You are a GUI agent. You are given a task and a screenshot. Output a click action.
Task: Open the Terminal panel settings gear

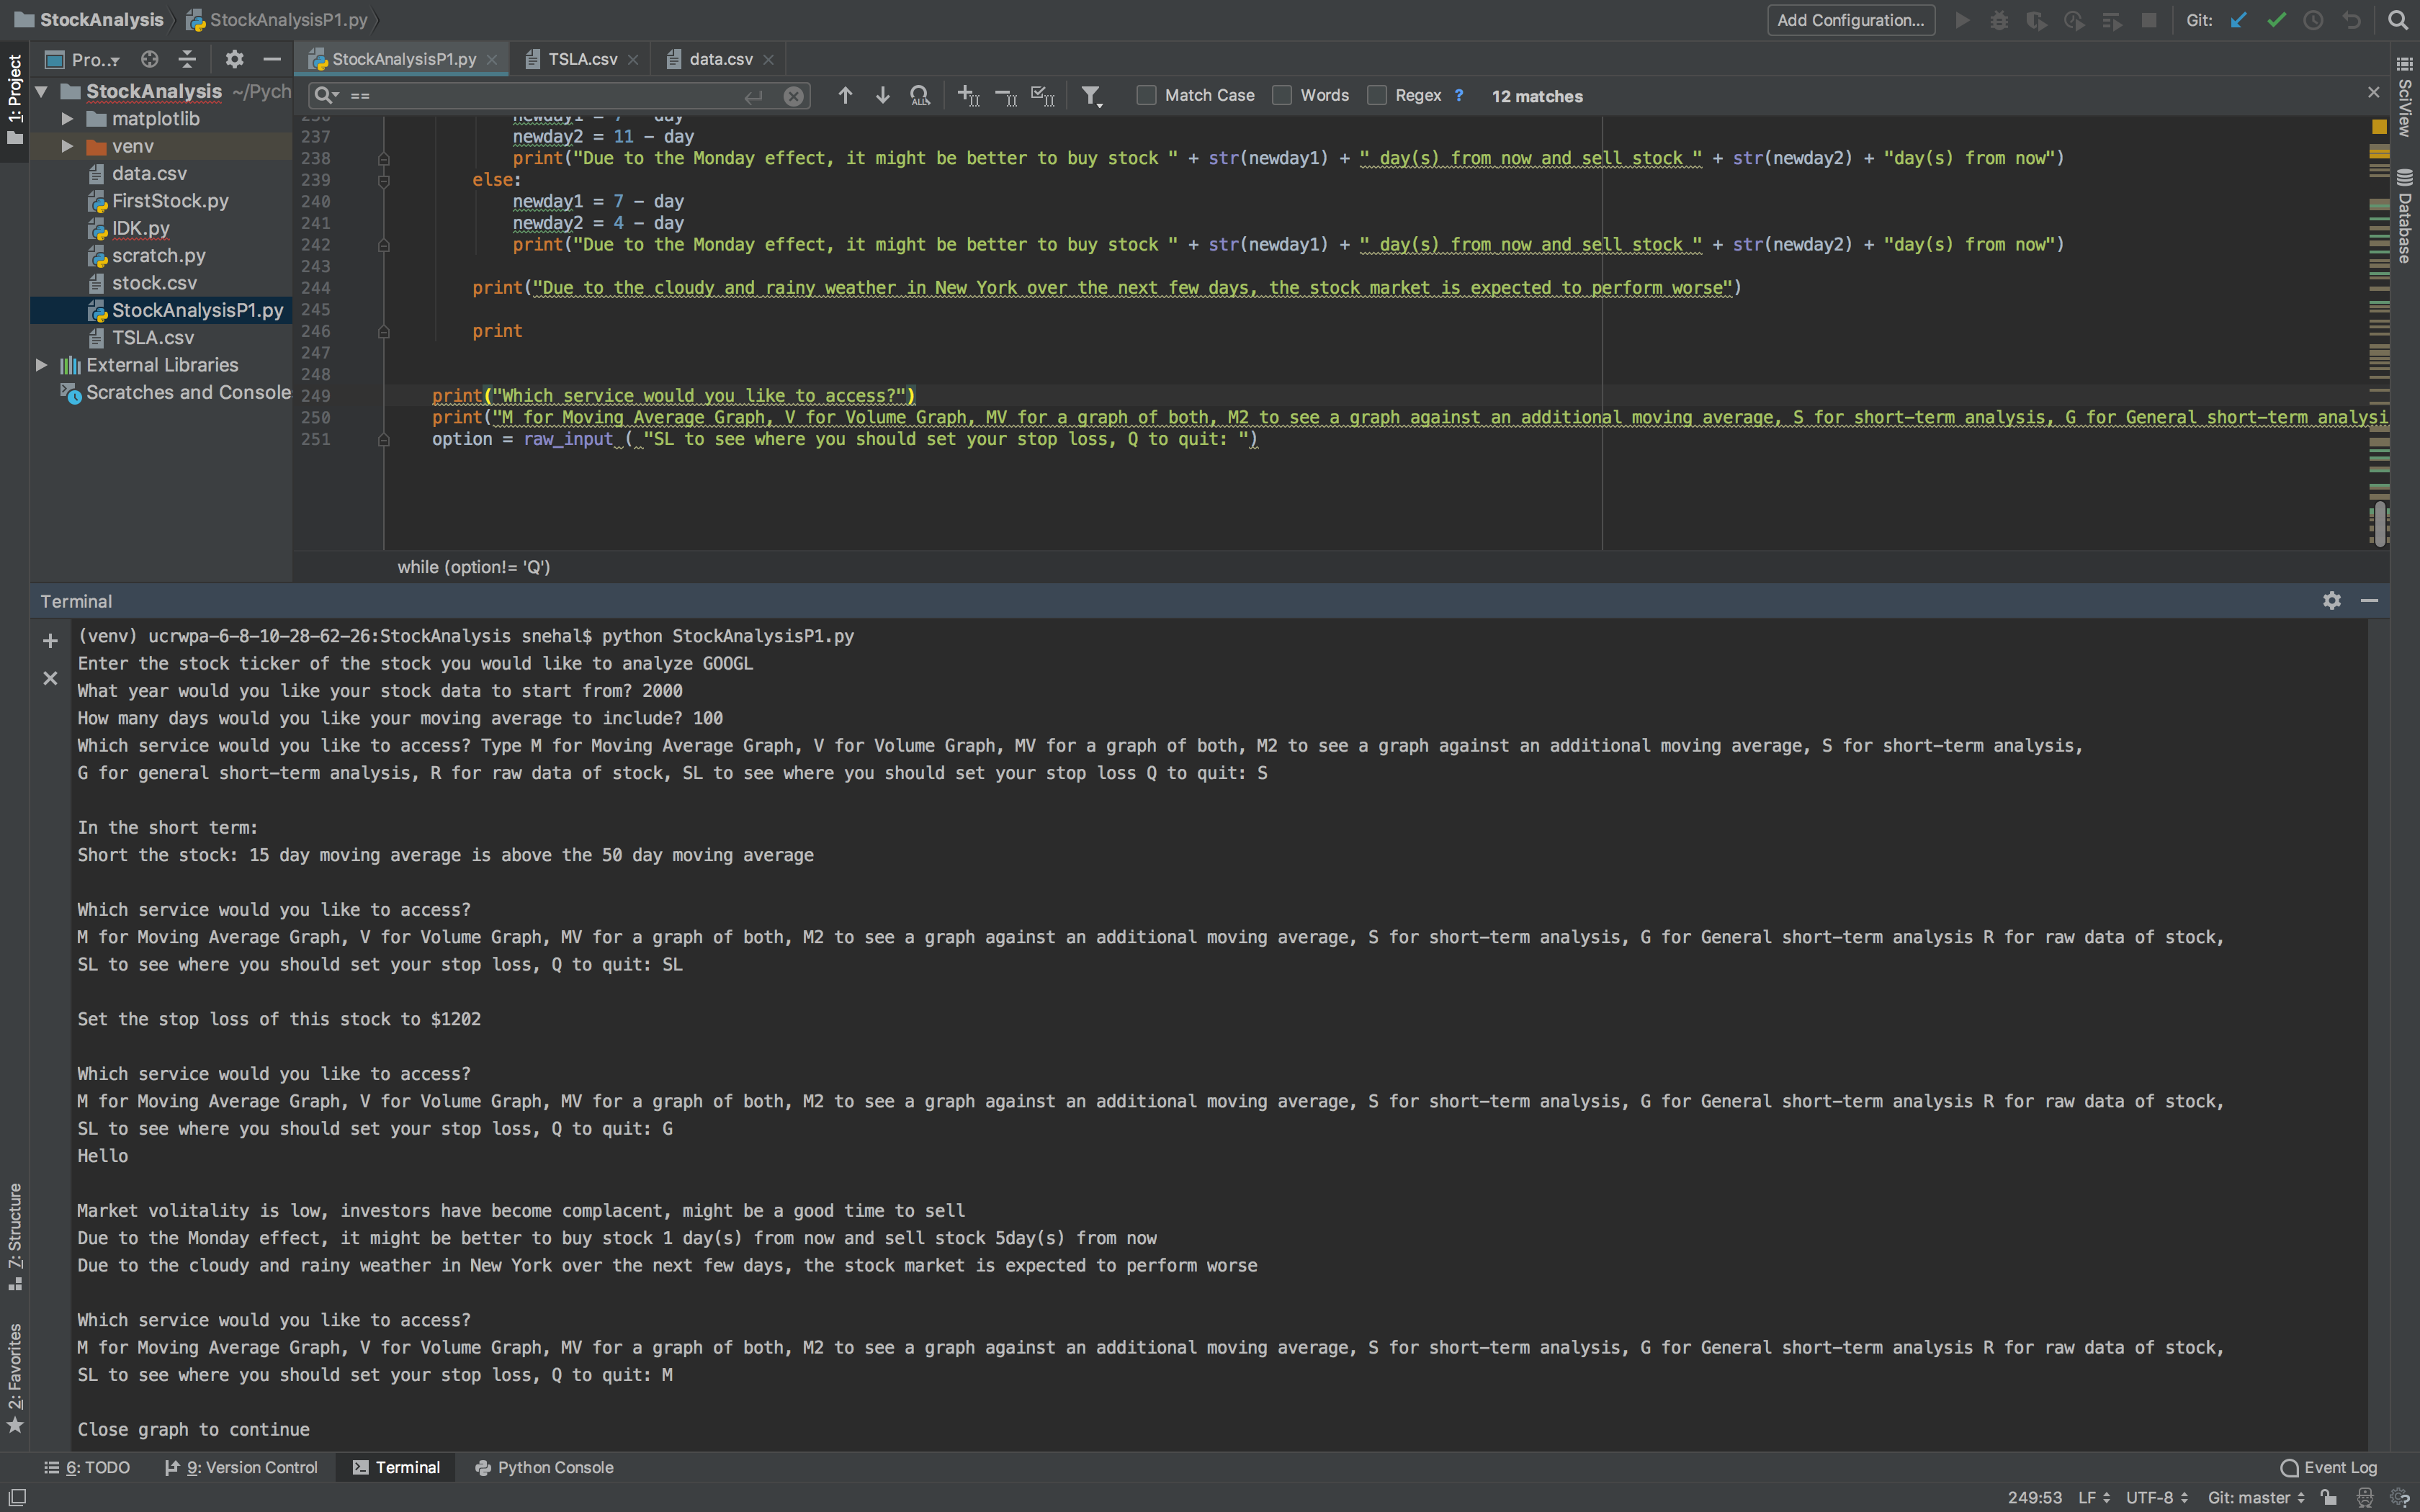tap(2331, 601)
